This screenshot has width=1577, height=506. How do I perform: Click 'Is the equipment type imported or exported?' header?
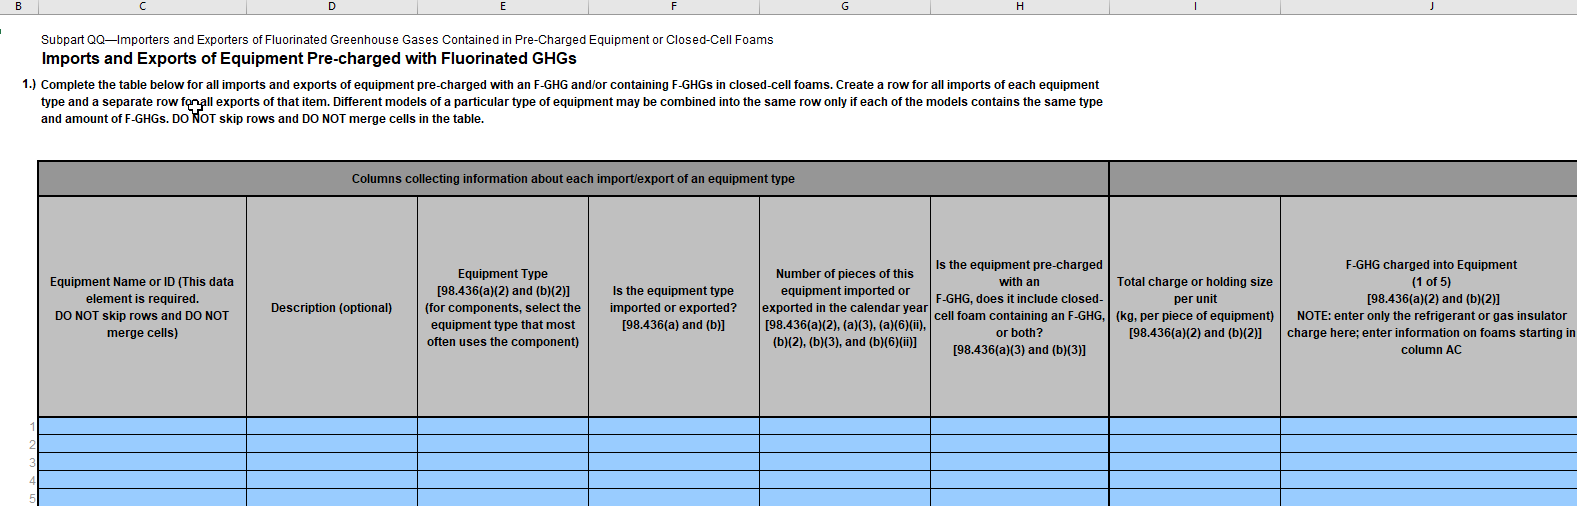tap(674, 307)
